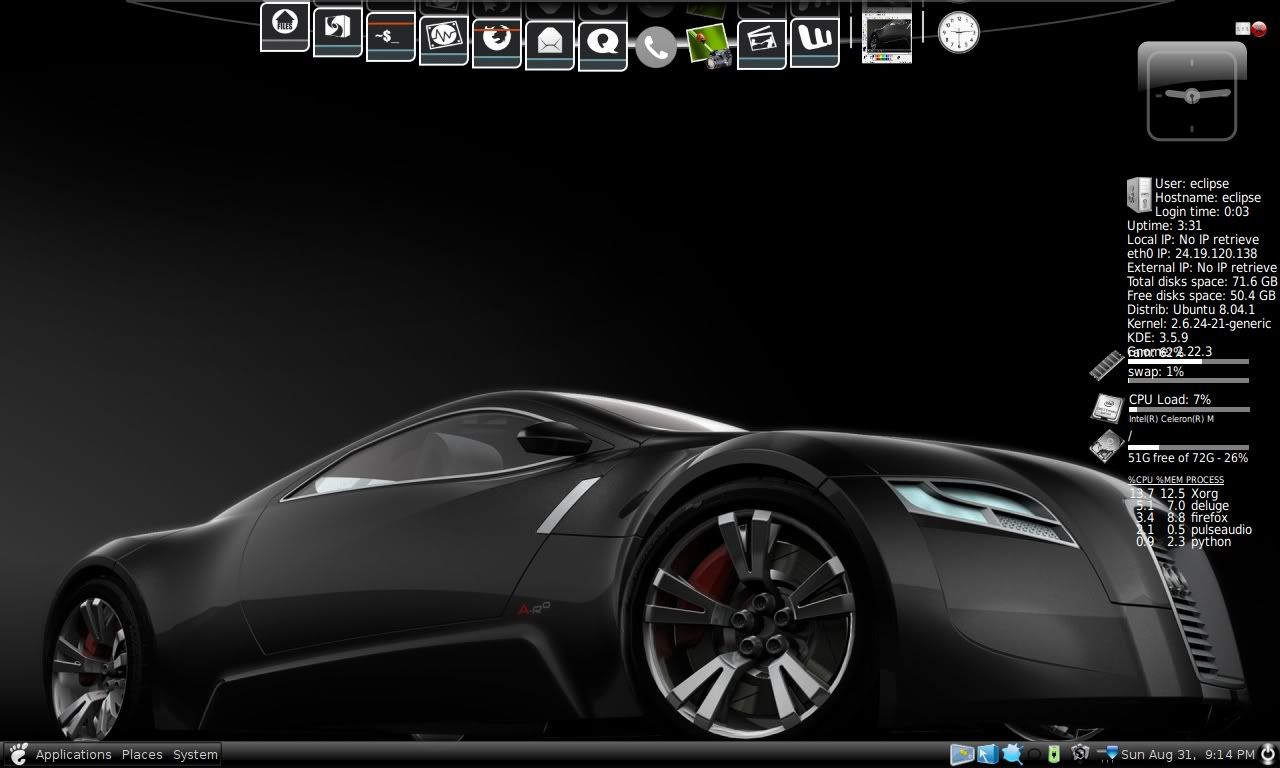Click 'Intel(R) Celeron(R) M' text
This screenshot has width=1280, height=768.
[x=1171, y=419]
